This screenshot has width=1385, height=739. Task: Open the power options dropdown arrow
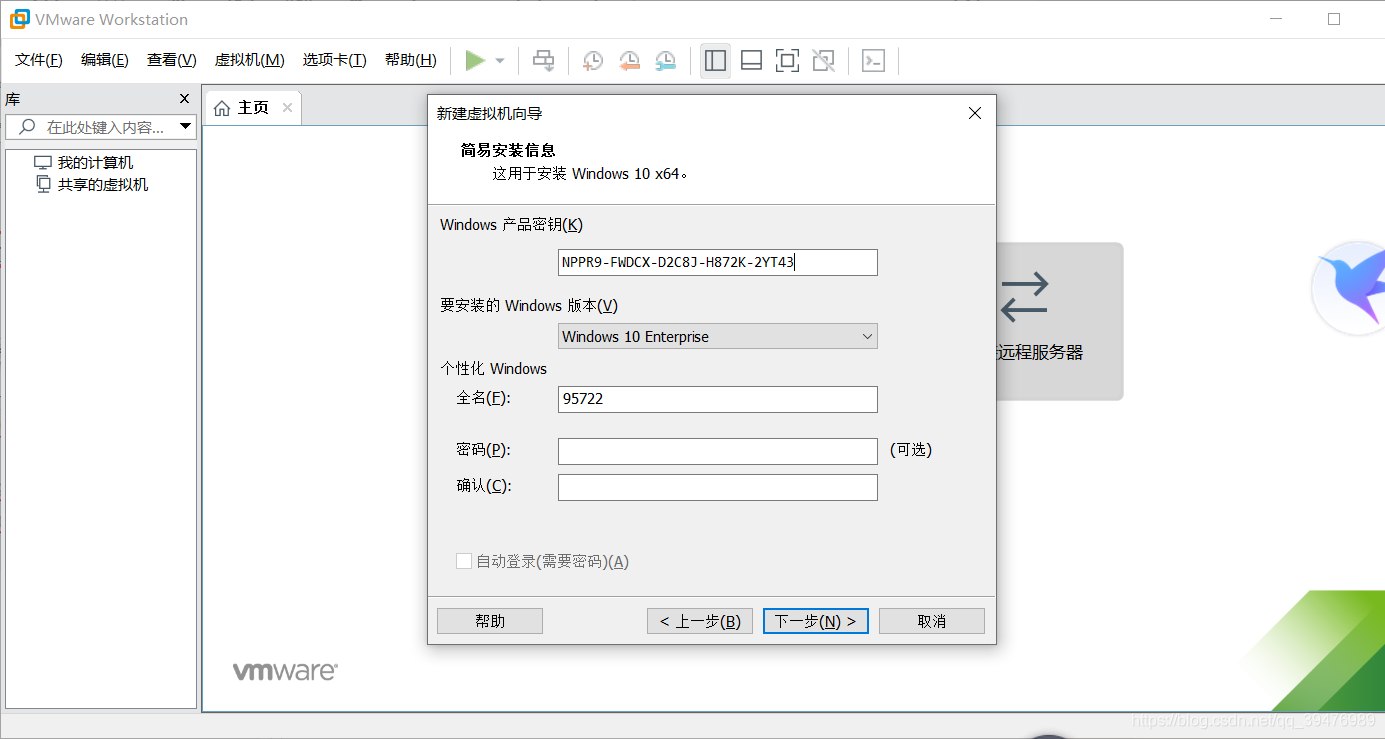(x=500, y=61)
